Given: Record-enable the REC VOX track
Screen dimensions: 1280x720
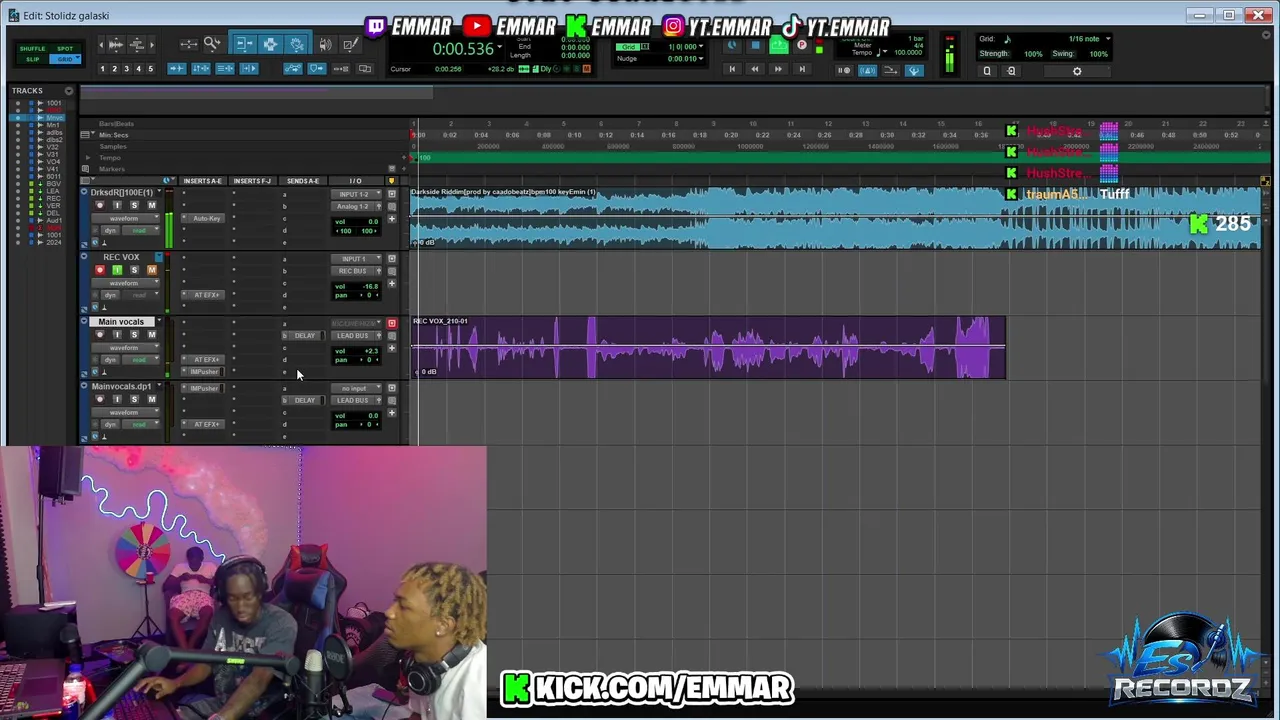Looking at the screenshot, I should coord(99,270).
